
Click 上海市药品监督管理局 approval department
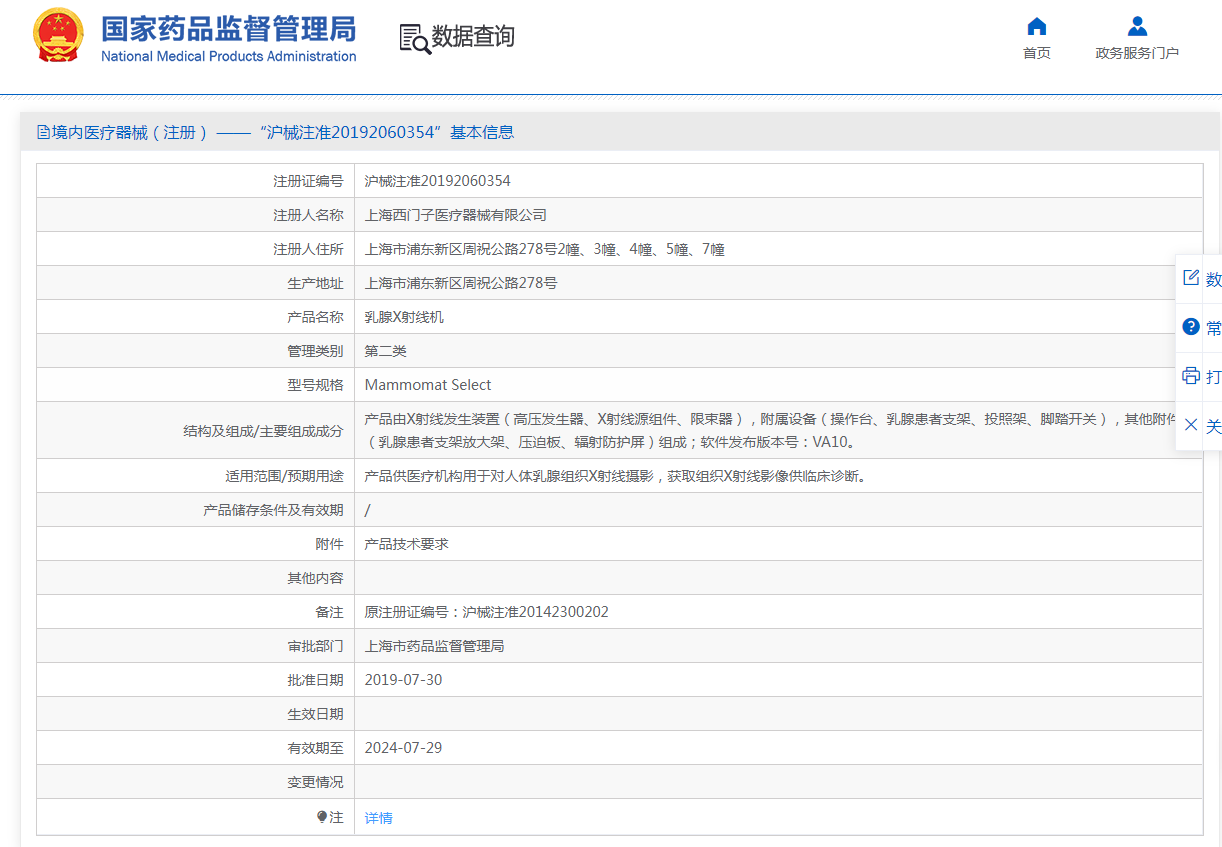tap(434, 646)
